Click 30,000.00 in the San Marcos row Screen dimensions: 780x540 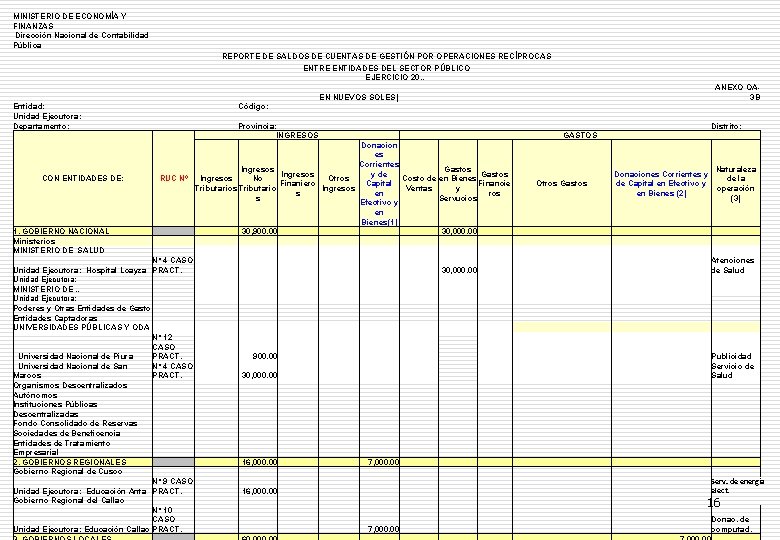pyautogui.click(x=259, y=375)
